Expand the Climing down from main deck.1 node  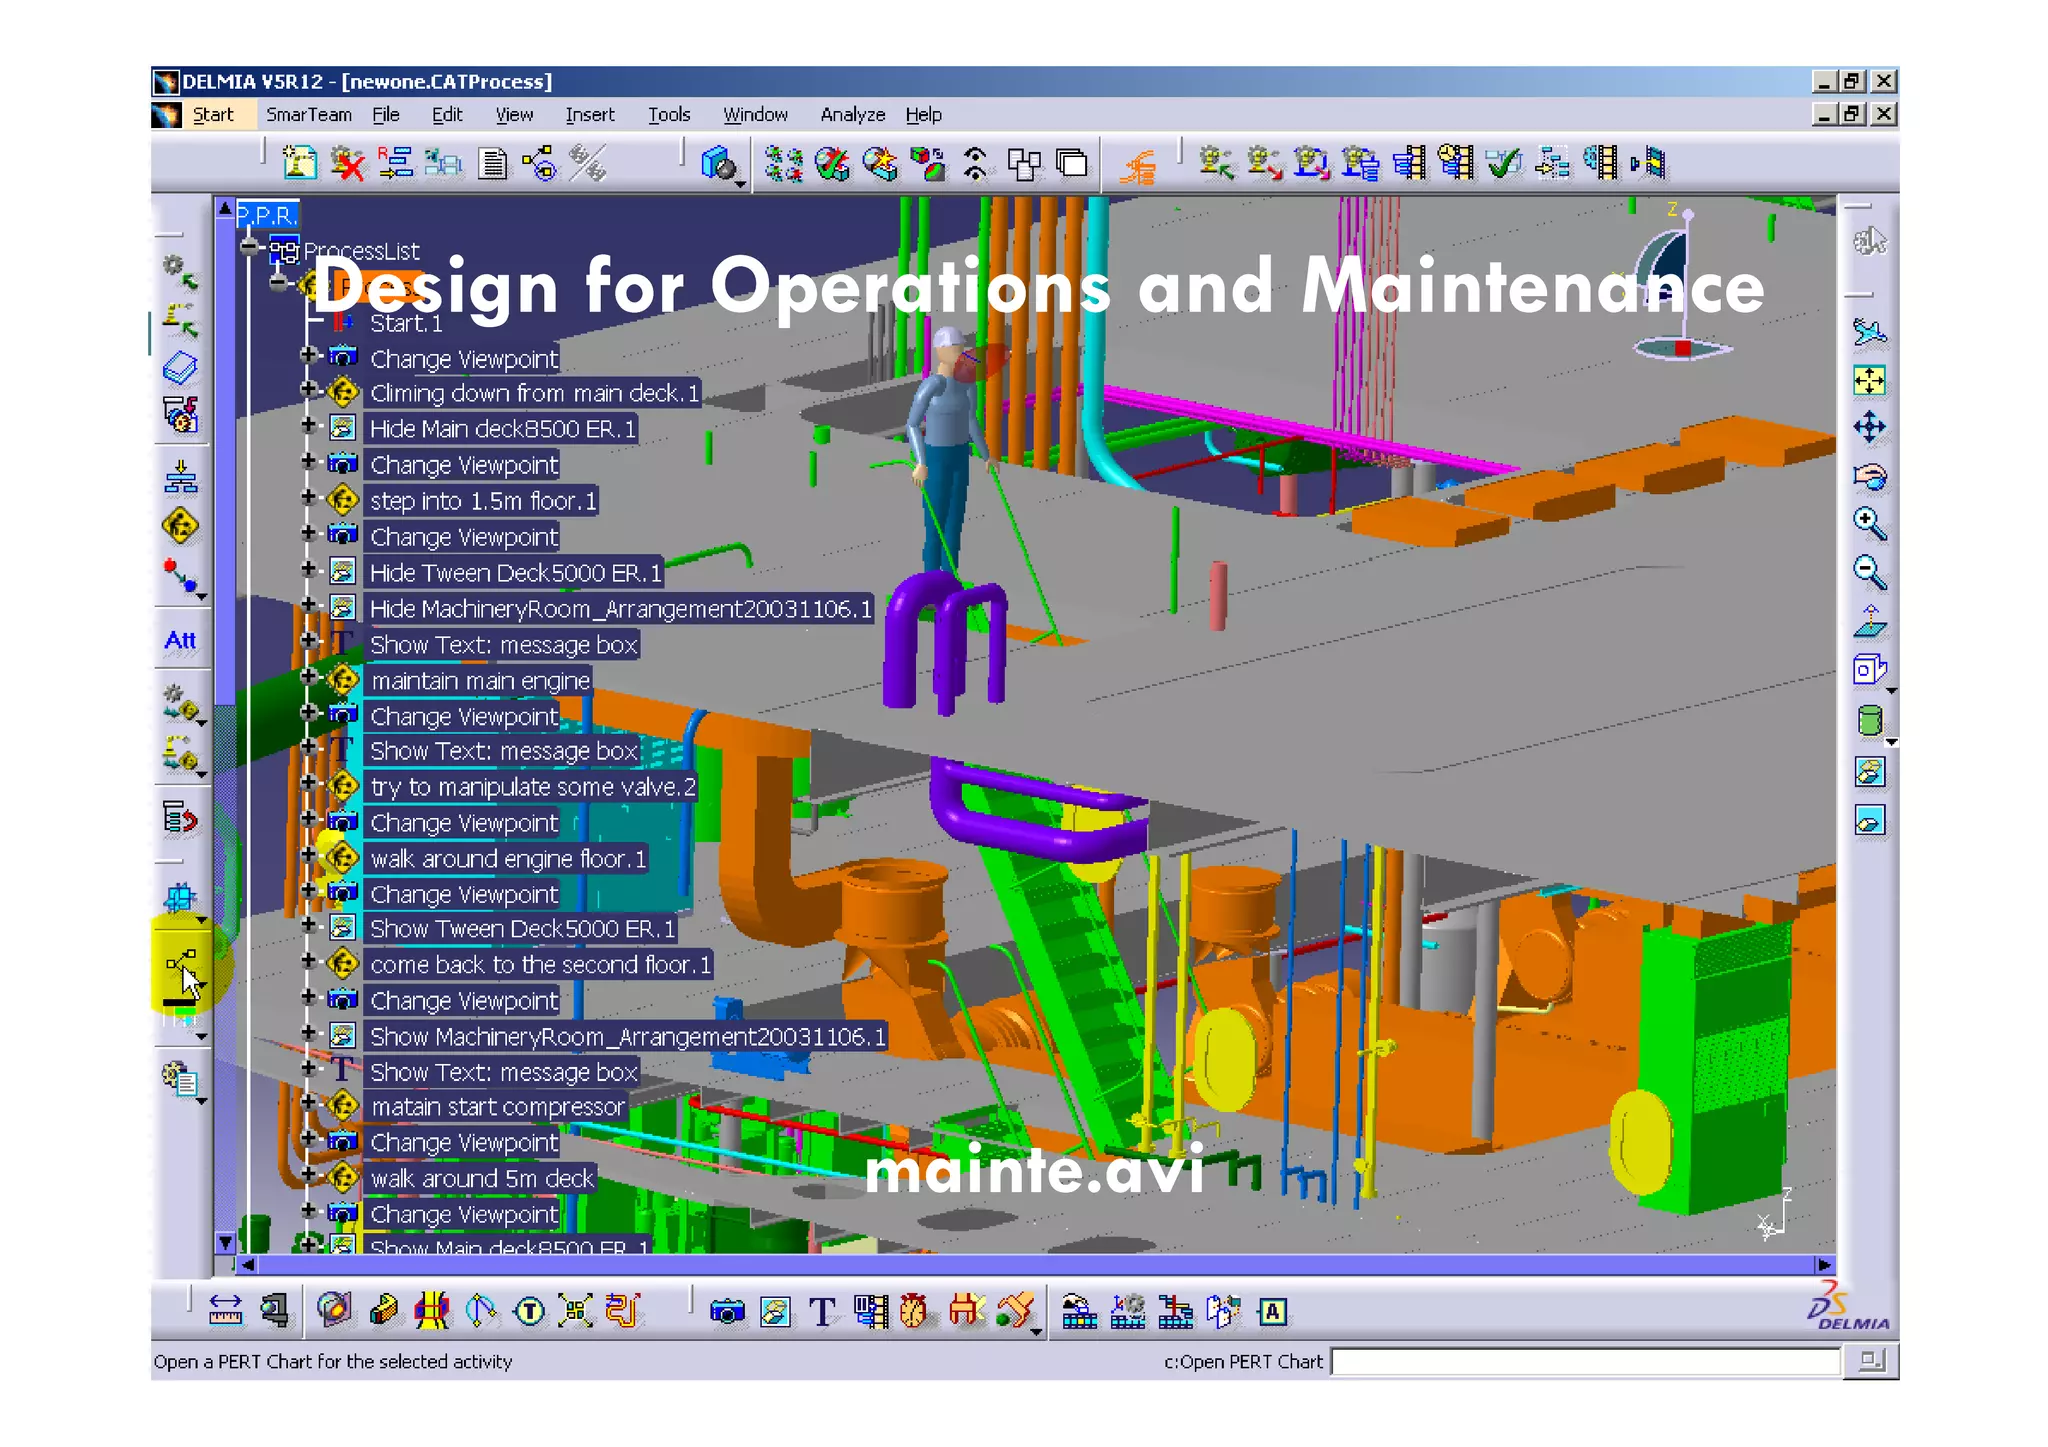click(308, 390)
